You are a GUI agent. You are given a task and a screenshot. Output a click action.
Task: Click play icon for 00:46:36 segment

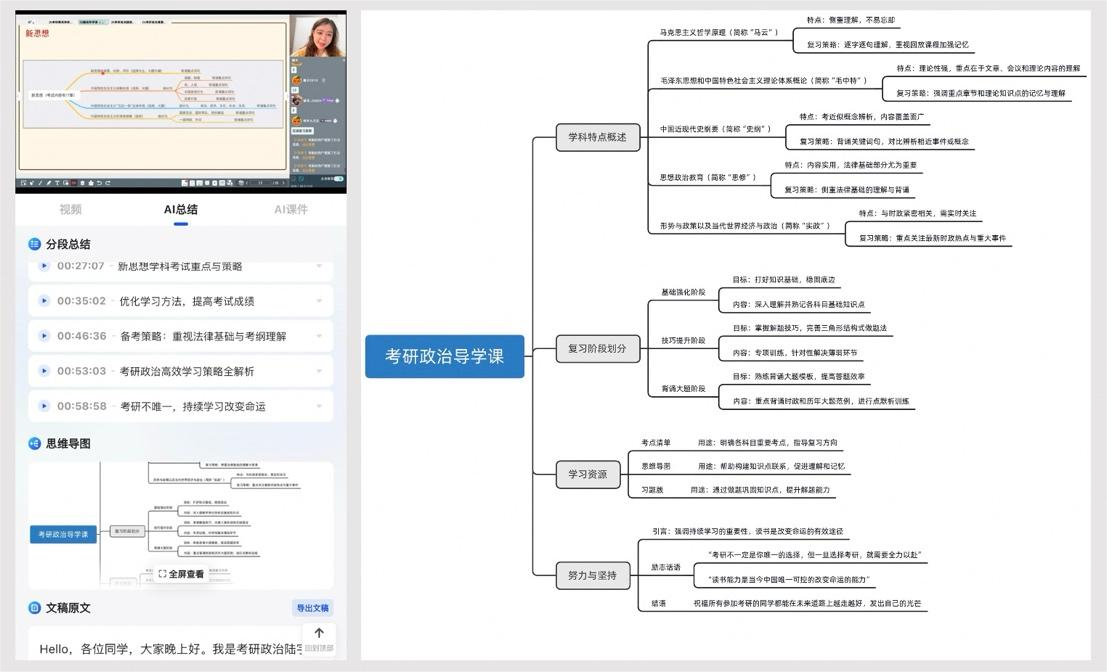[43, 336]
